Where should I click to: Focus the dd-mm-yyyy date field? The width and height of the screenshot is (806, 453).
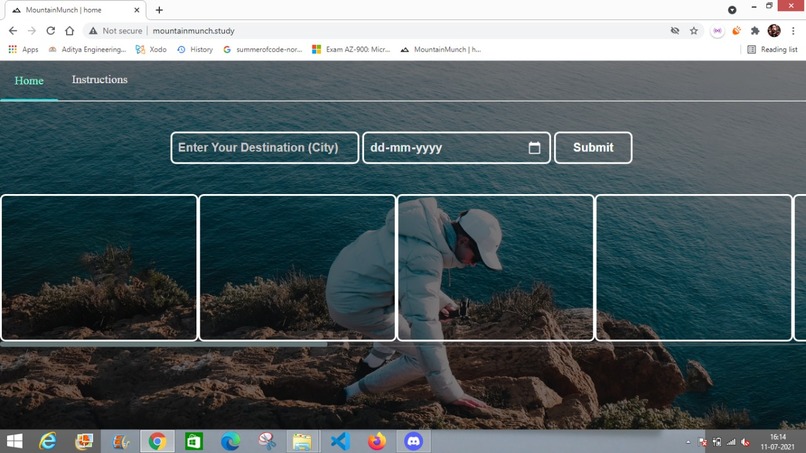pyautogui.click(x=456, y=148)
